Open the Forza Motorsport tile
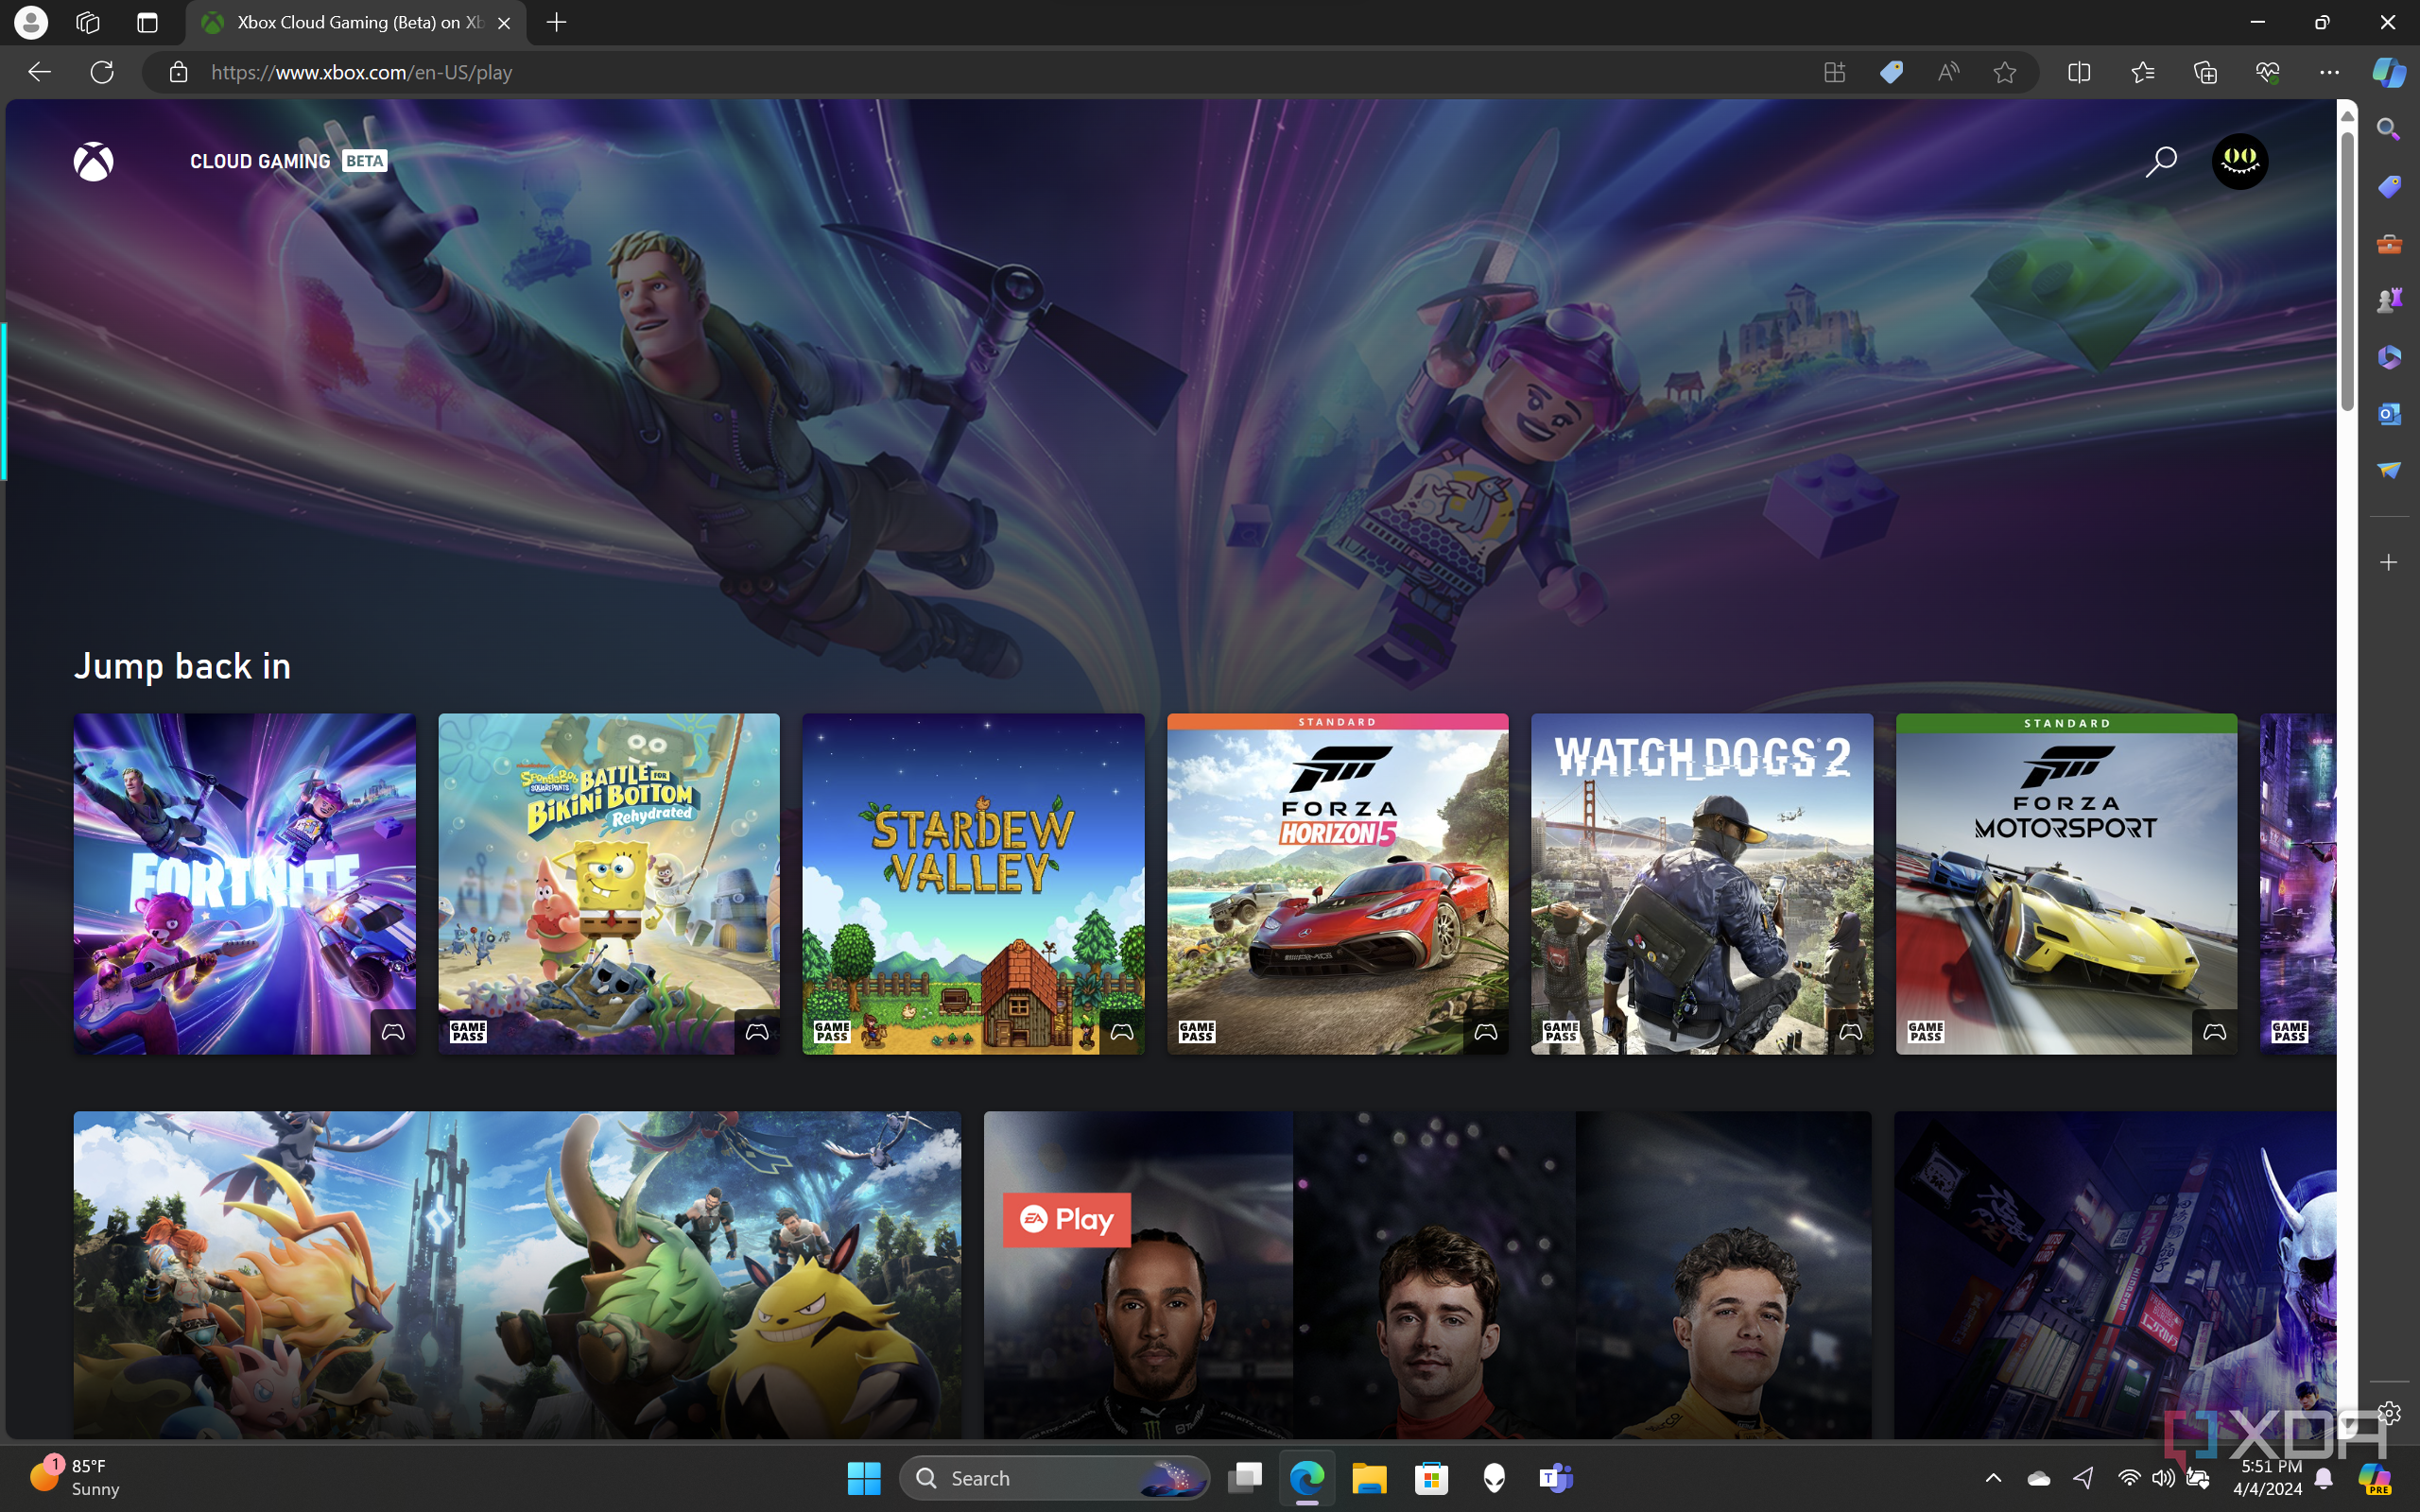Viewport: 2420px width, 1512px height. point(2066,883)
